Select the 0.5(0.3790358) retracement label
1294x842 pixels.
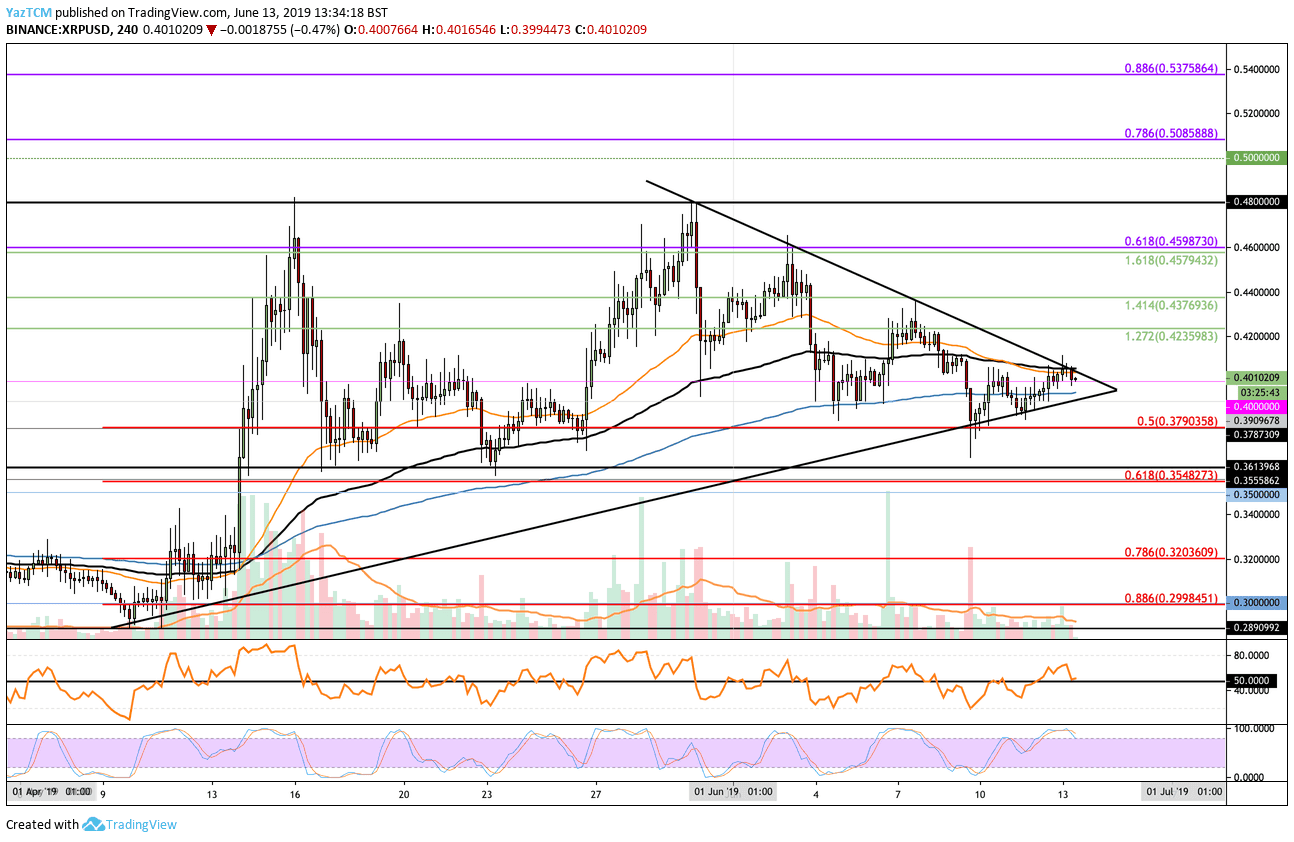point(1176,421)
